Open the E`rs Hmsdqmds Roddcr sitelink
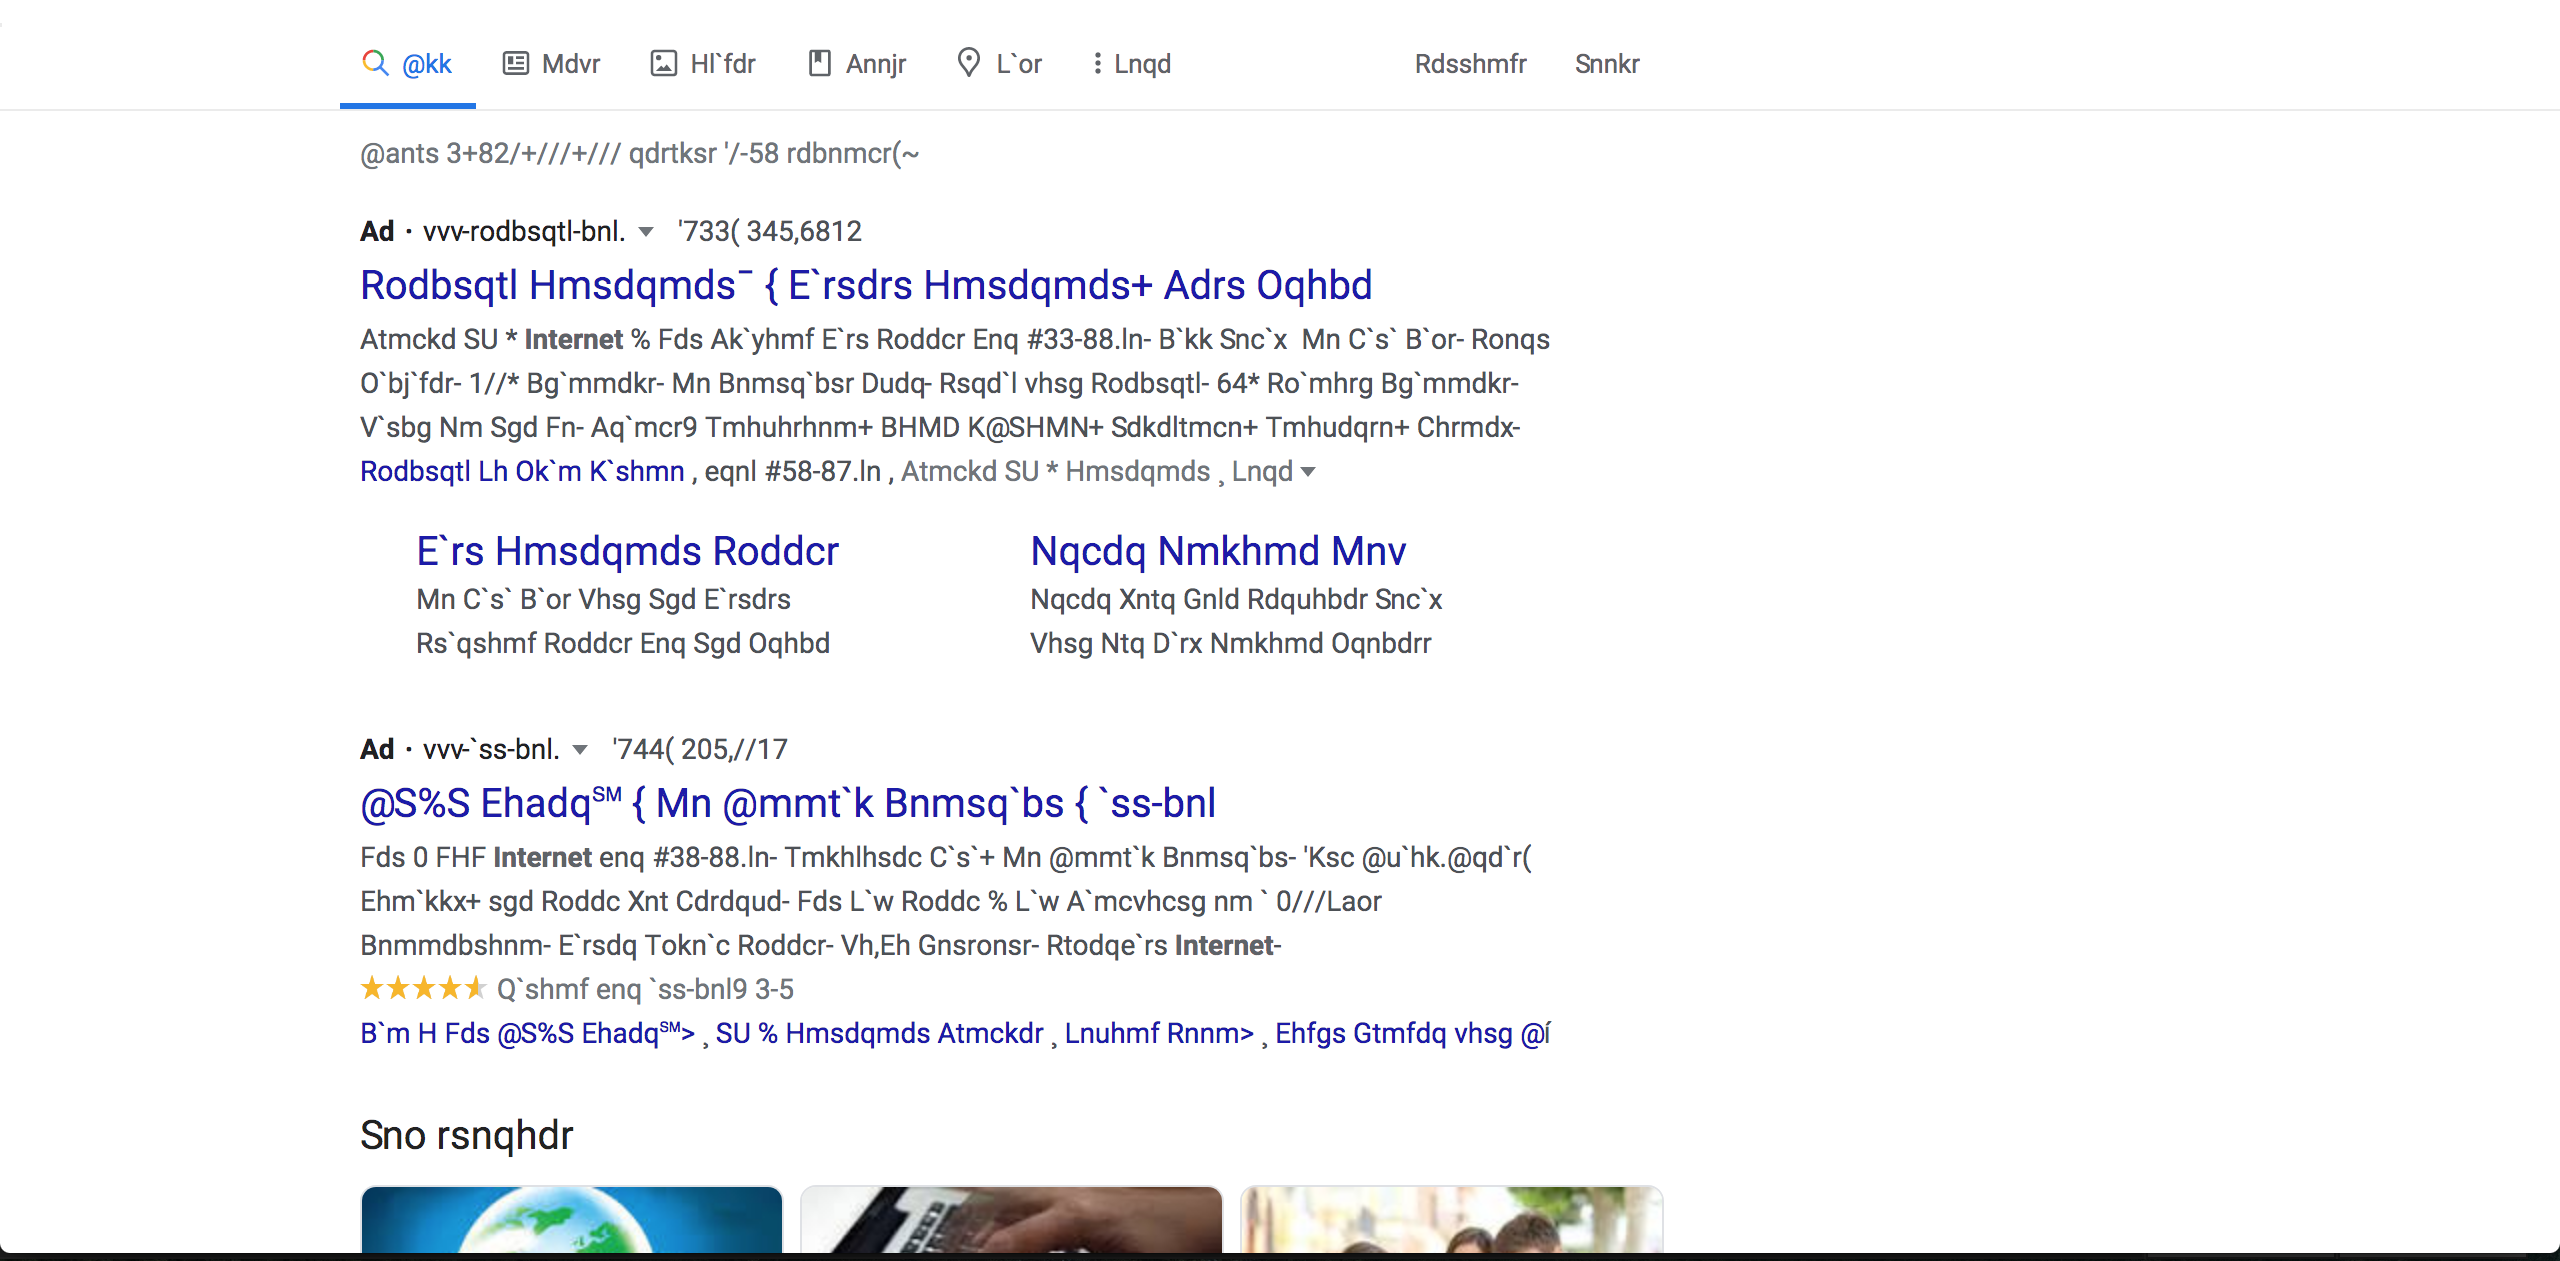Viewport: 2560px width, 1261px height. point(627,551)
